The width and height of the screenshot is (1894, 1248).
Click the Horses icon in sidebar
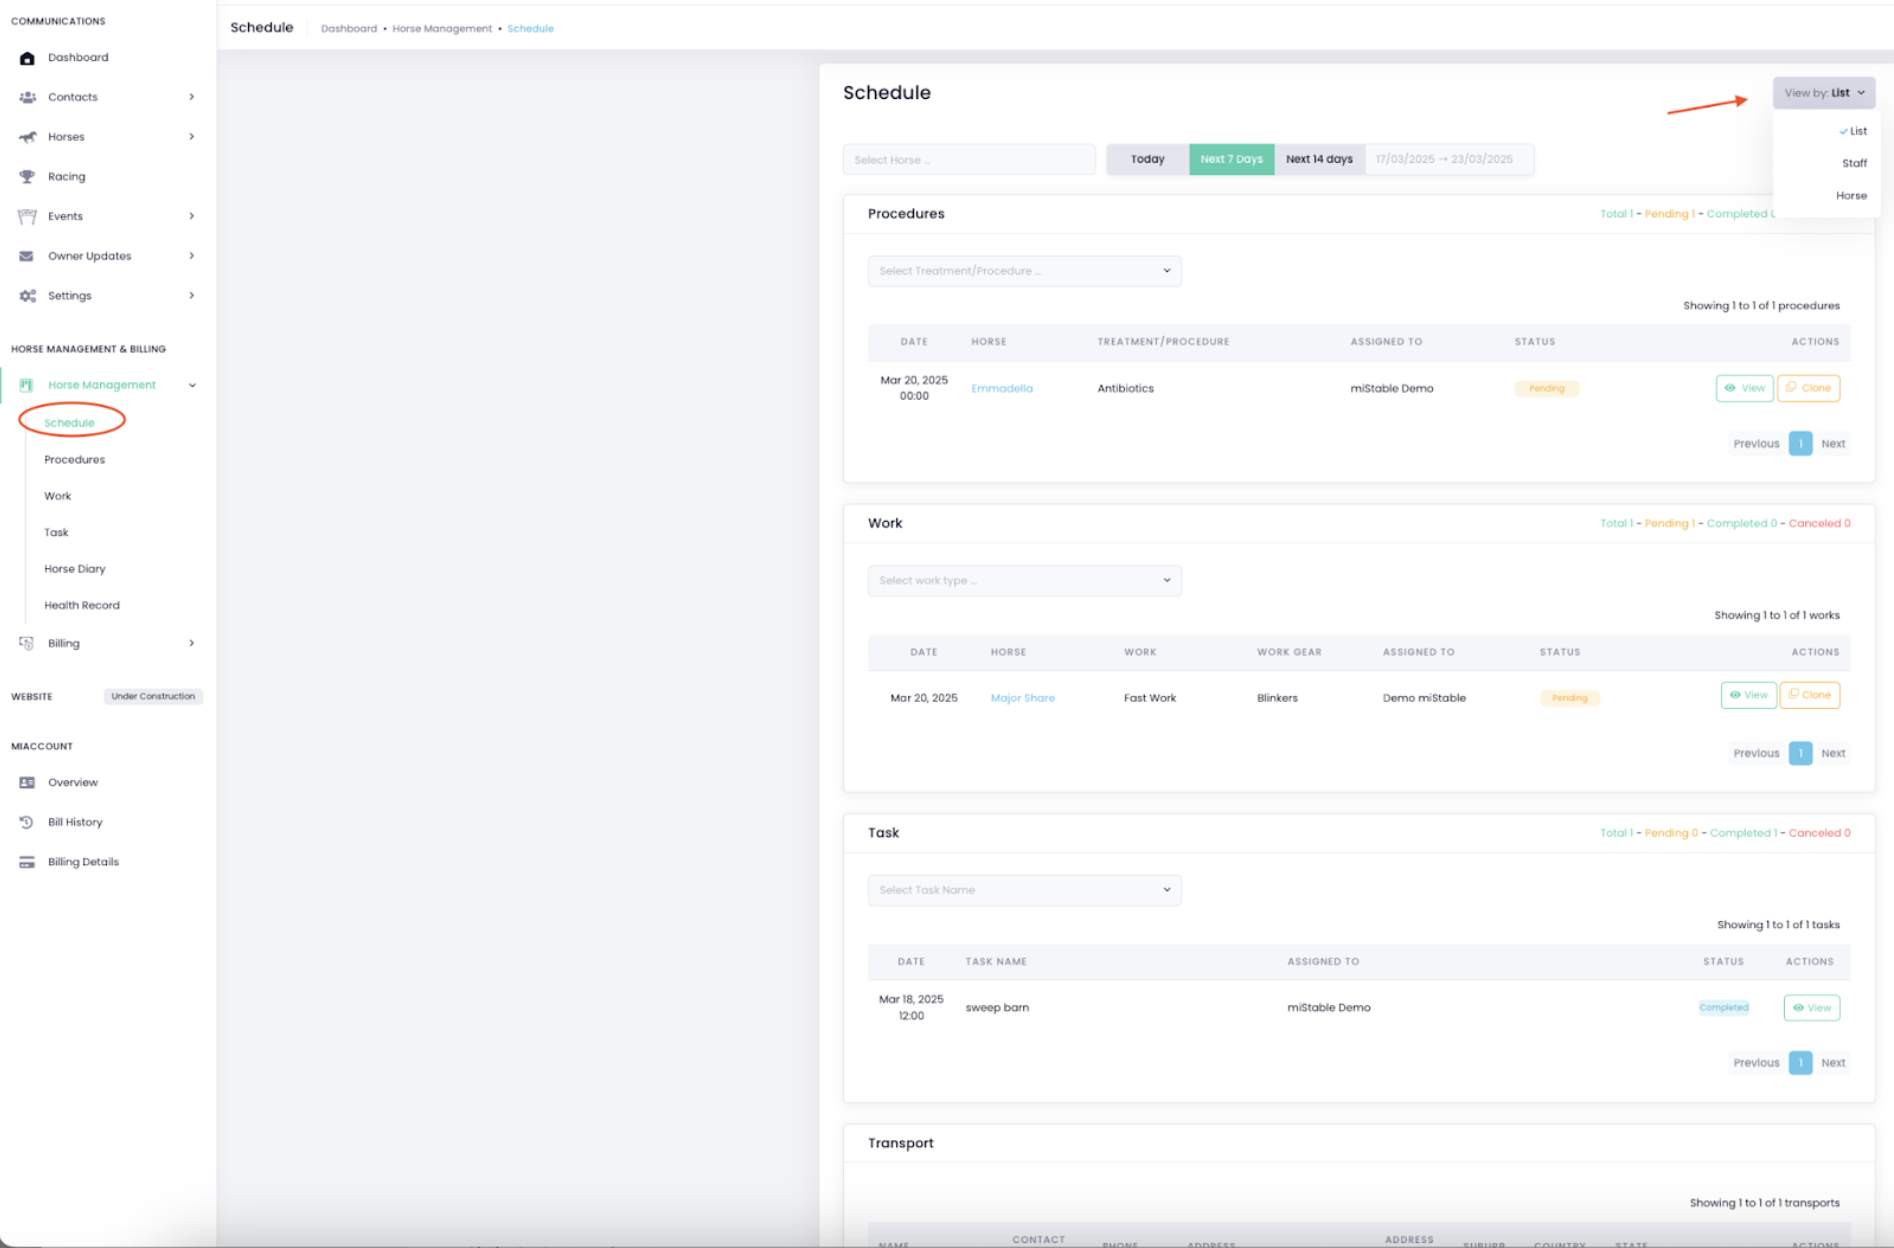27,137
